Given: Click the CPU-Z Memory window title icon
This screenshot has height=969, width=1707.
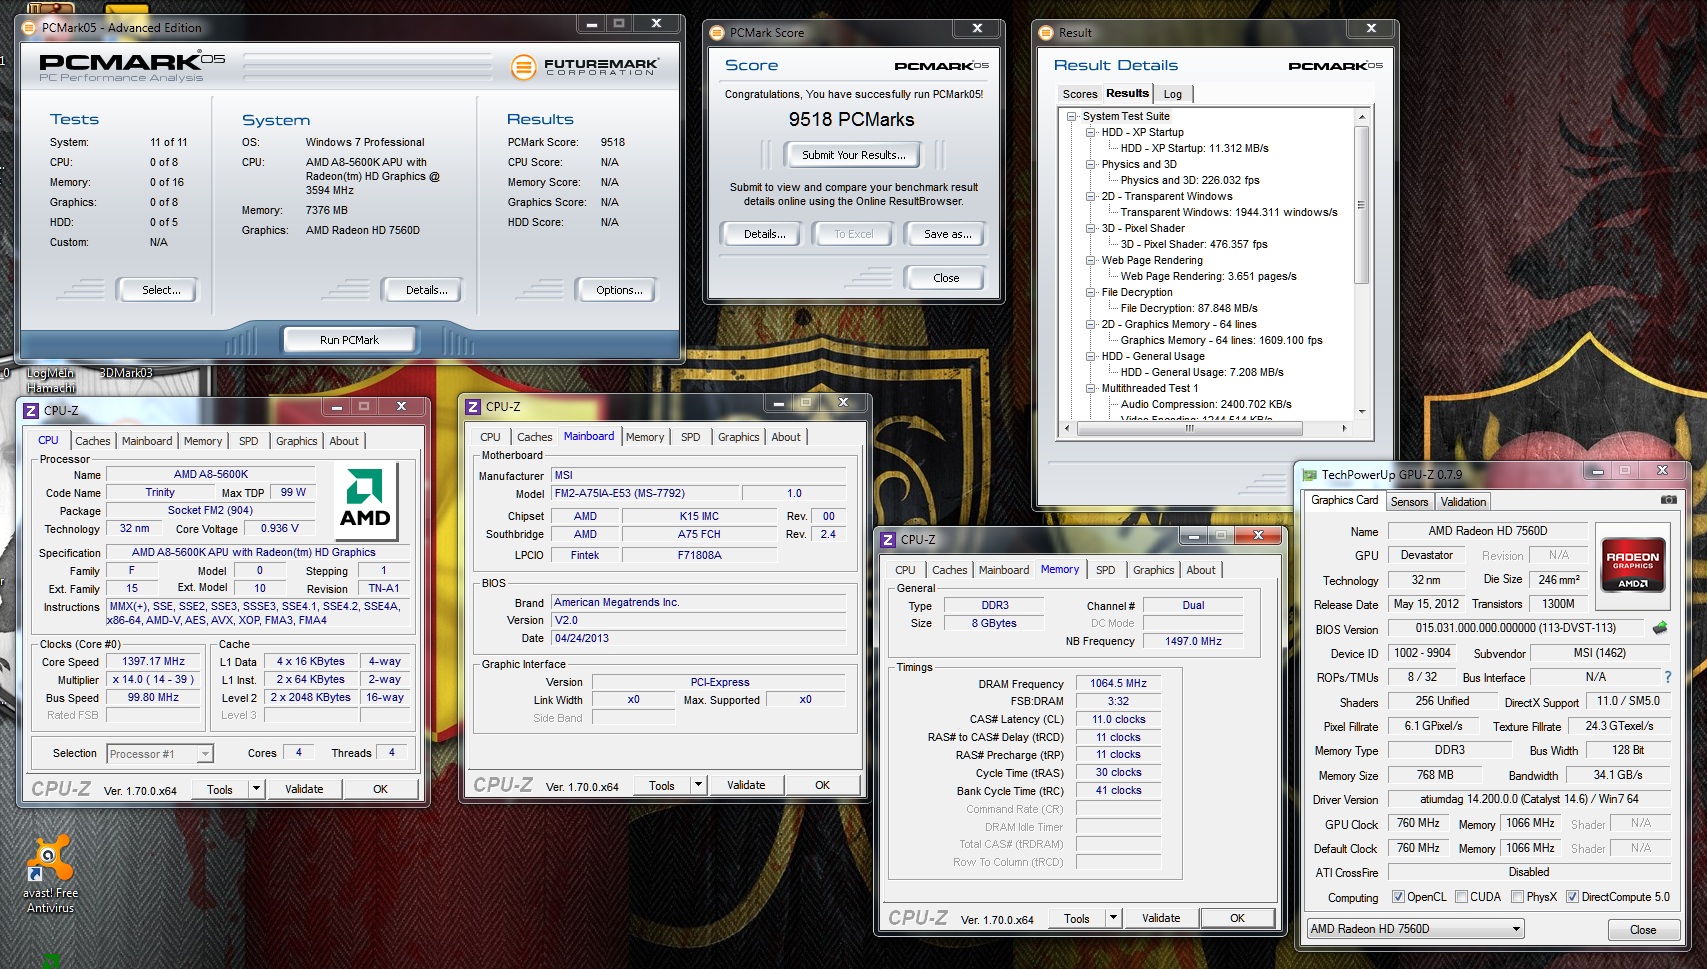Looking at the screenshot, I should [888, 539].
